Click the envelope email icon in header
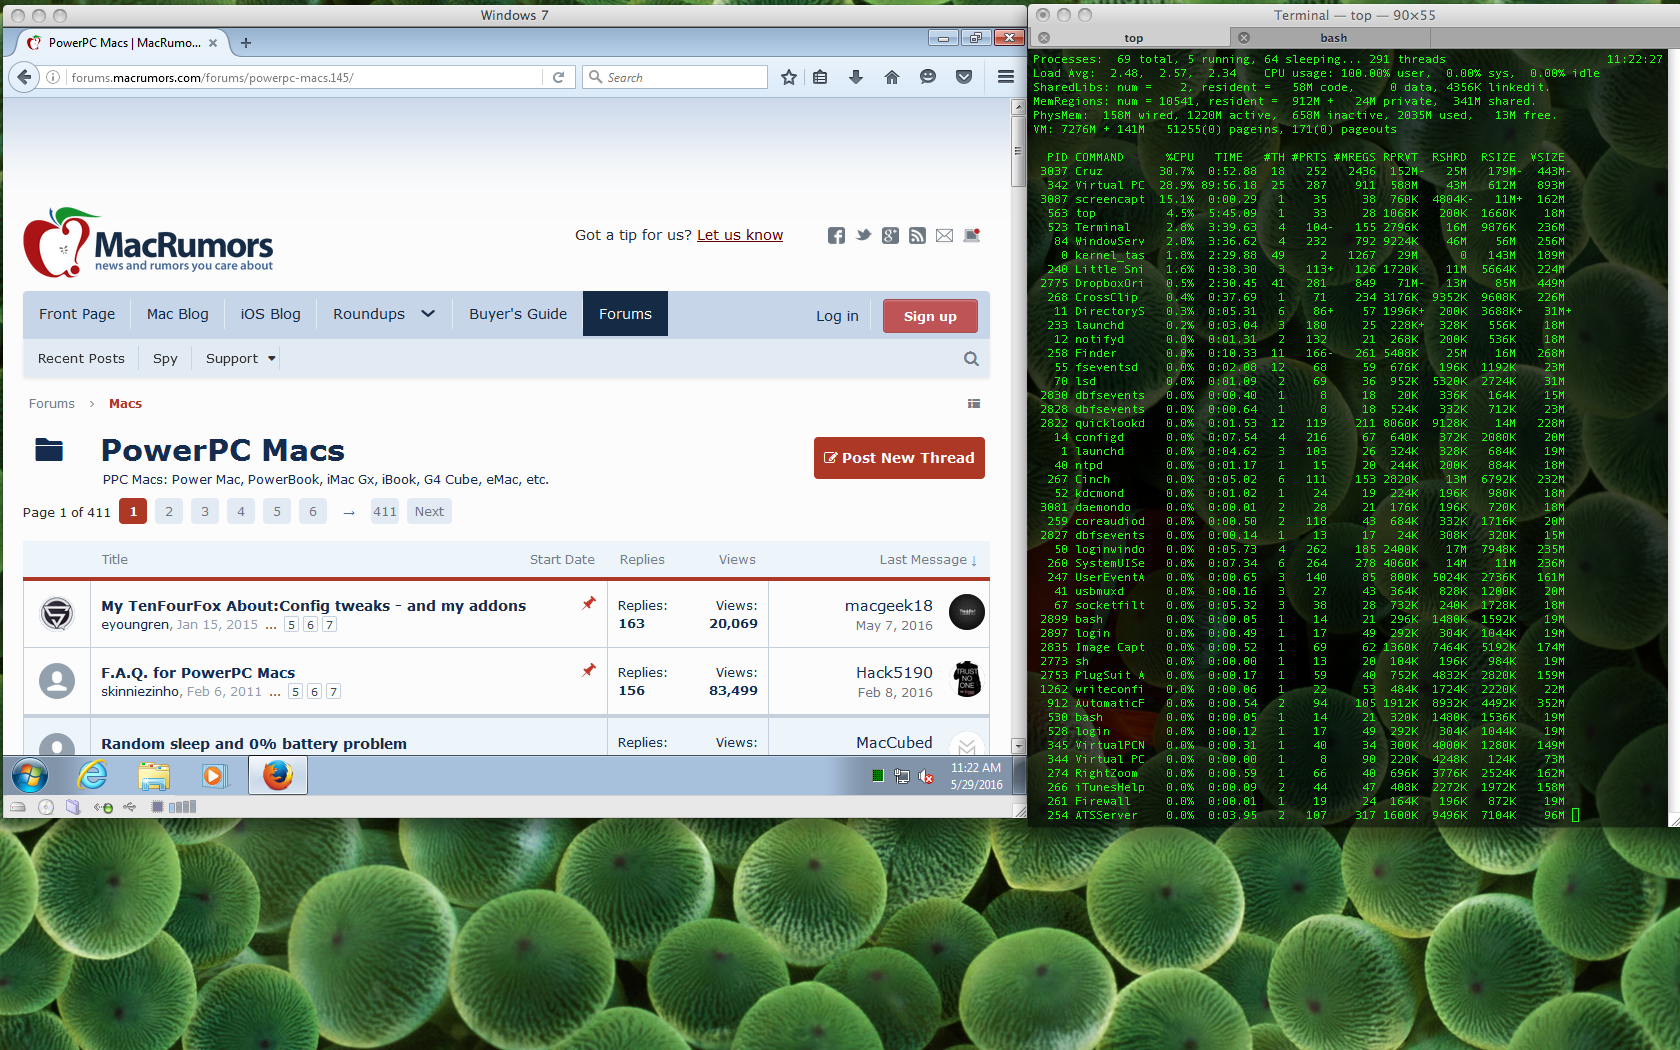1680x1050 pixels. 944,235
